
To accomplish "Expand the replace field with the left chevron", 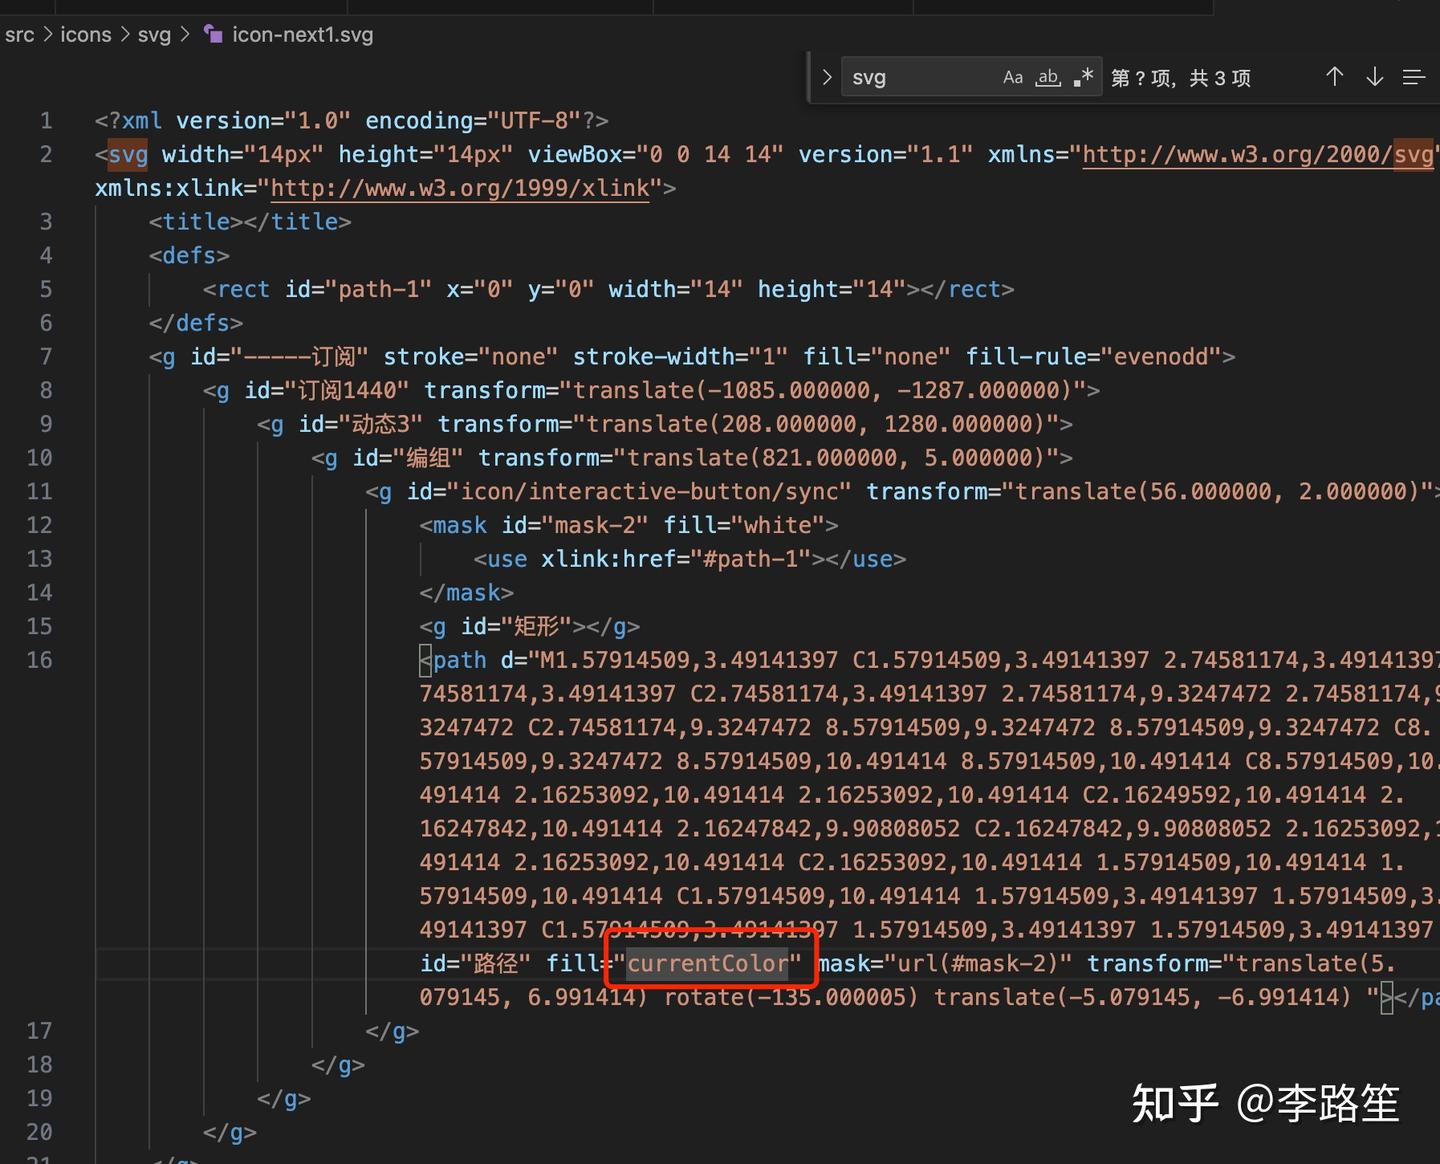I will [826, 76].
